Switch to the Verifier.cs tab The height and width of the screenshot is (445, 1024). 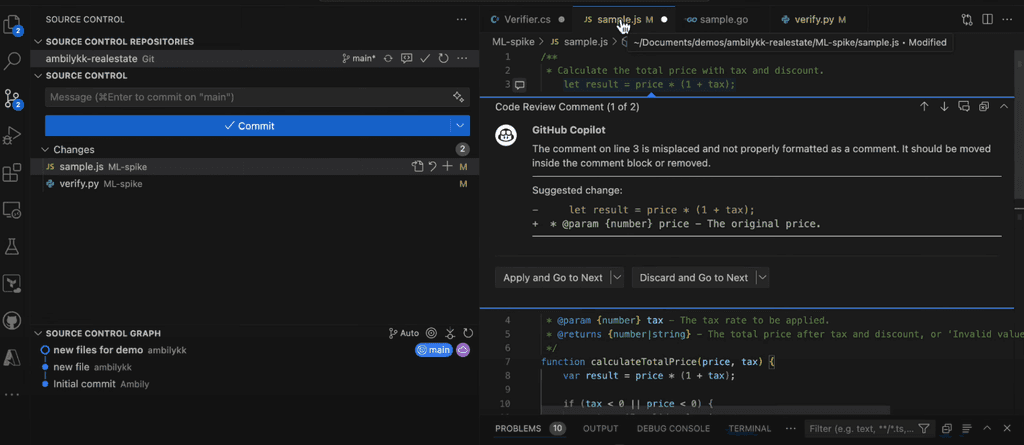point(528,20)
